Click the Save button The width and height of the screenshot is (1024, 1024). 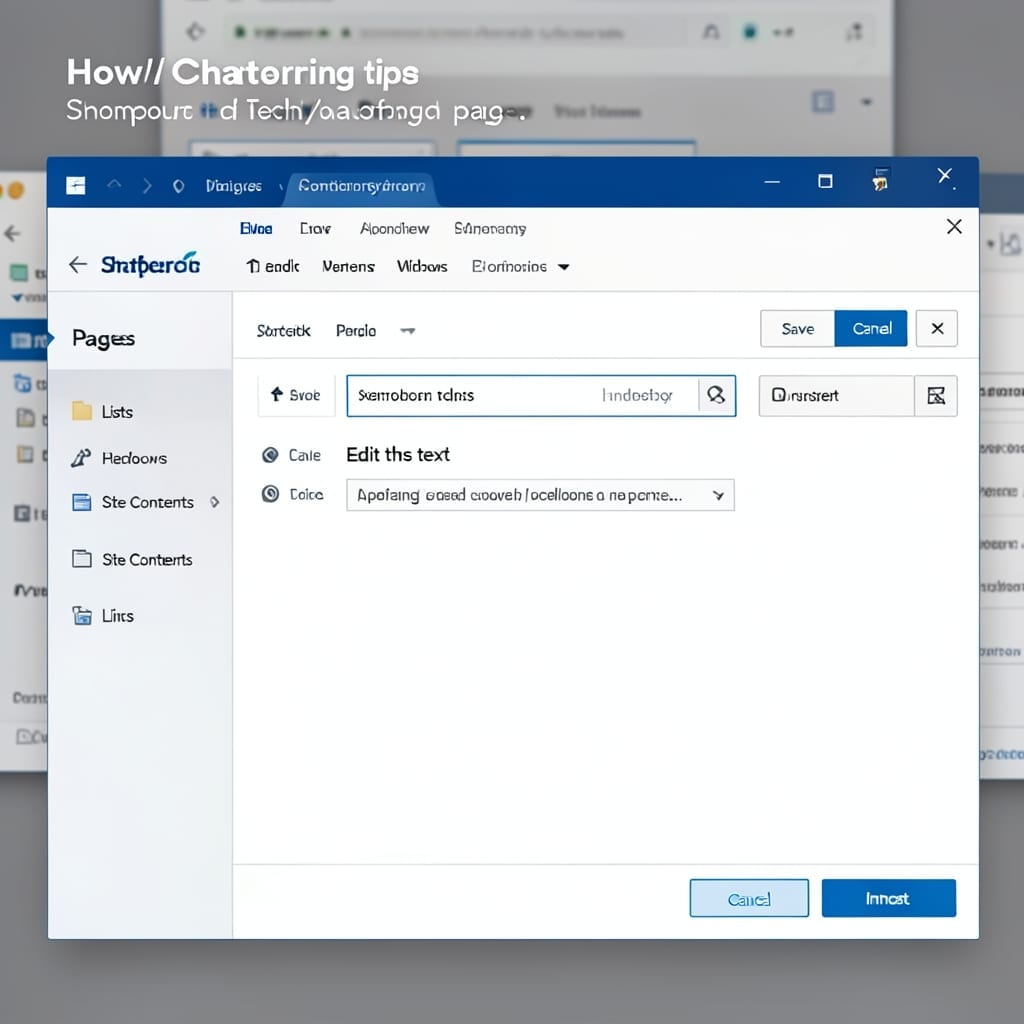[797, 328]
